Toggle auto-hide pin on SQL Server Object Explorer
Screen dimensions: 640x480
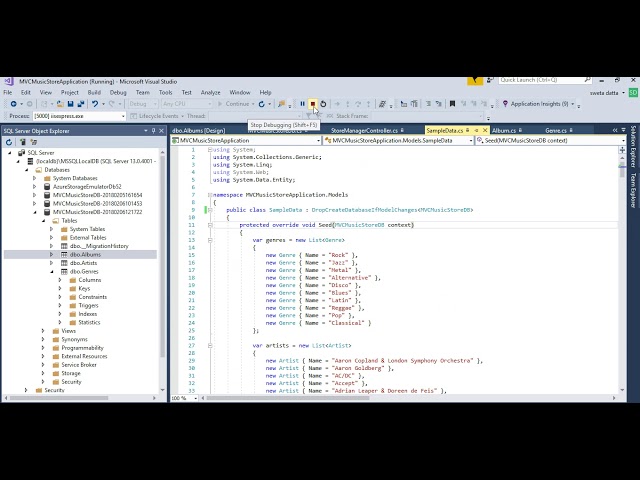point(152,130)
